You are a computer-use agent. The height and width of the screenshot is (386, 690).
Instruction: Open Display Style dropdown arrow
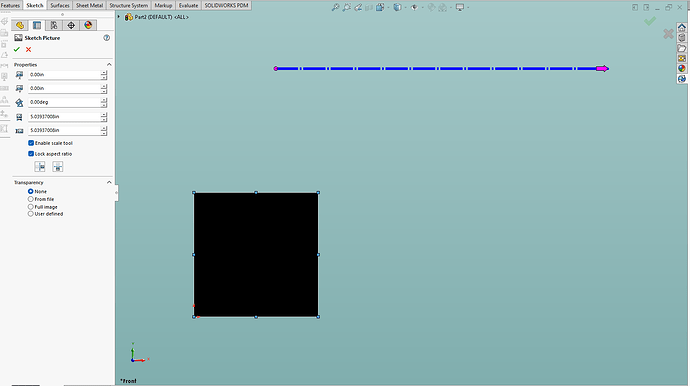click(405, 7)
